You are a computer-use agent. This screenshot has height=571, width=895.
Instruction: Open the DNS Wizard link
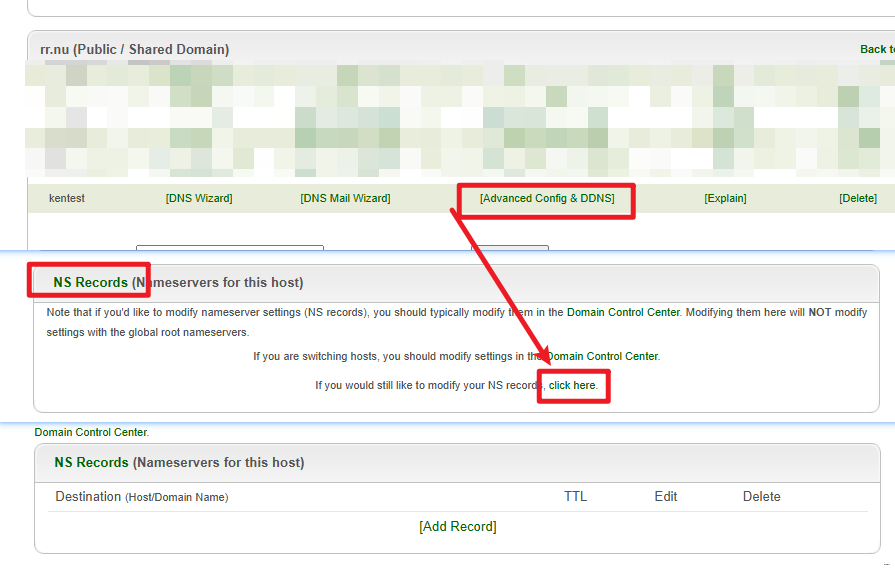199,198
